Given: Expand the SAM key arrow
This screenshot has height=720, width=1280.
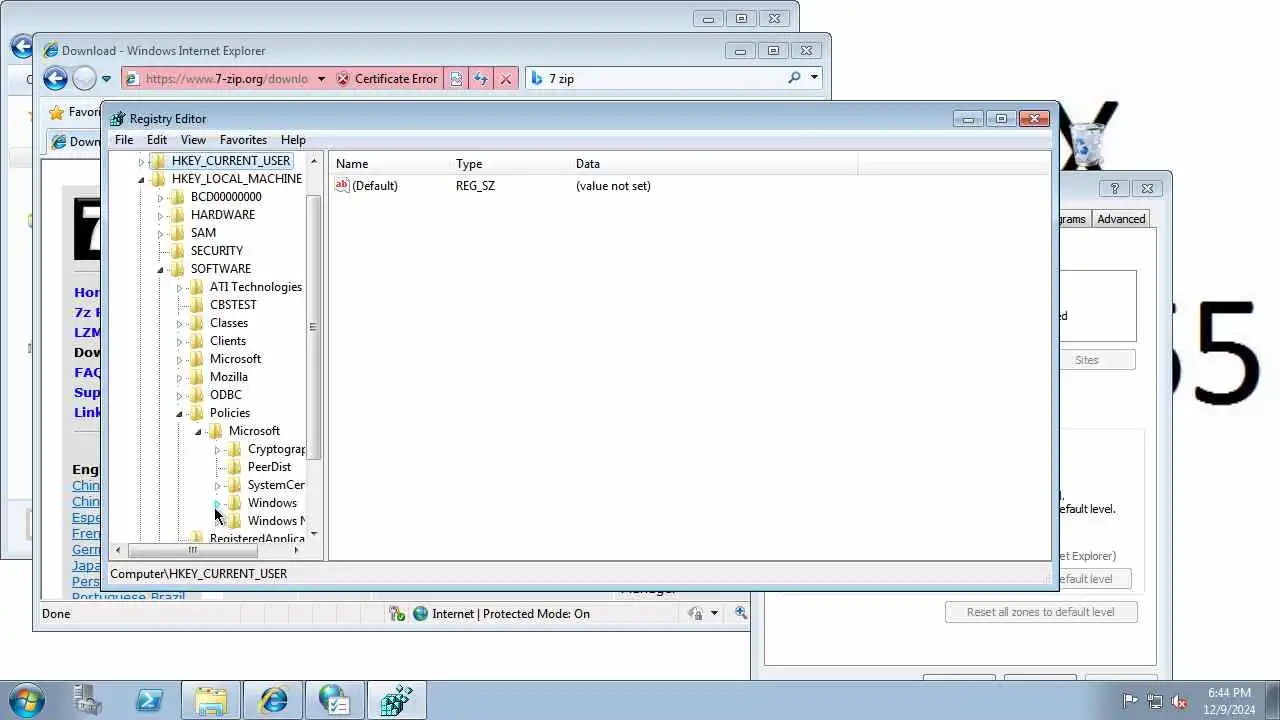Looking at the screenshot, I should click(x=160, y=233).
